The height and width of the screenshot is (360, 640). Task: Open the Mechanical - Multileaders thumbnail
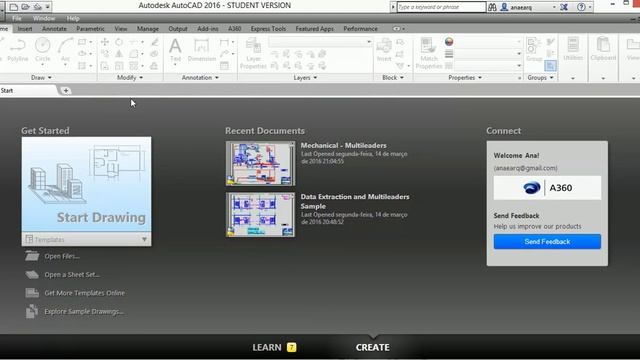pos(260,163)
